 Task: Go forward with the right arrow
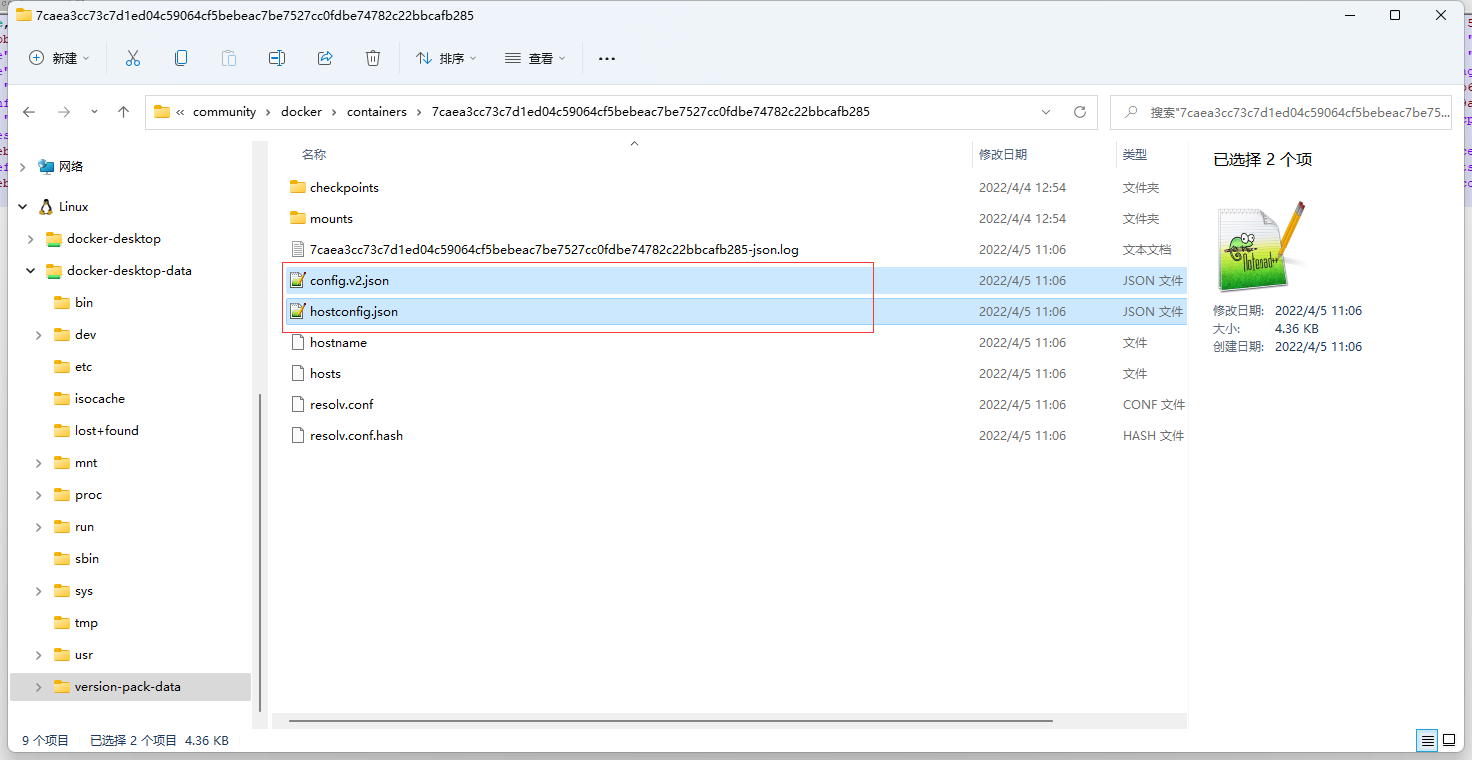pos(64,112)
